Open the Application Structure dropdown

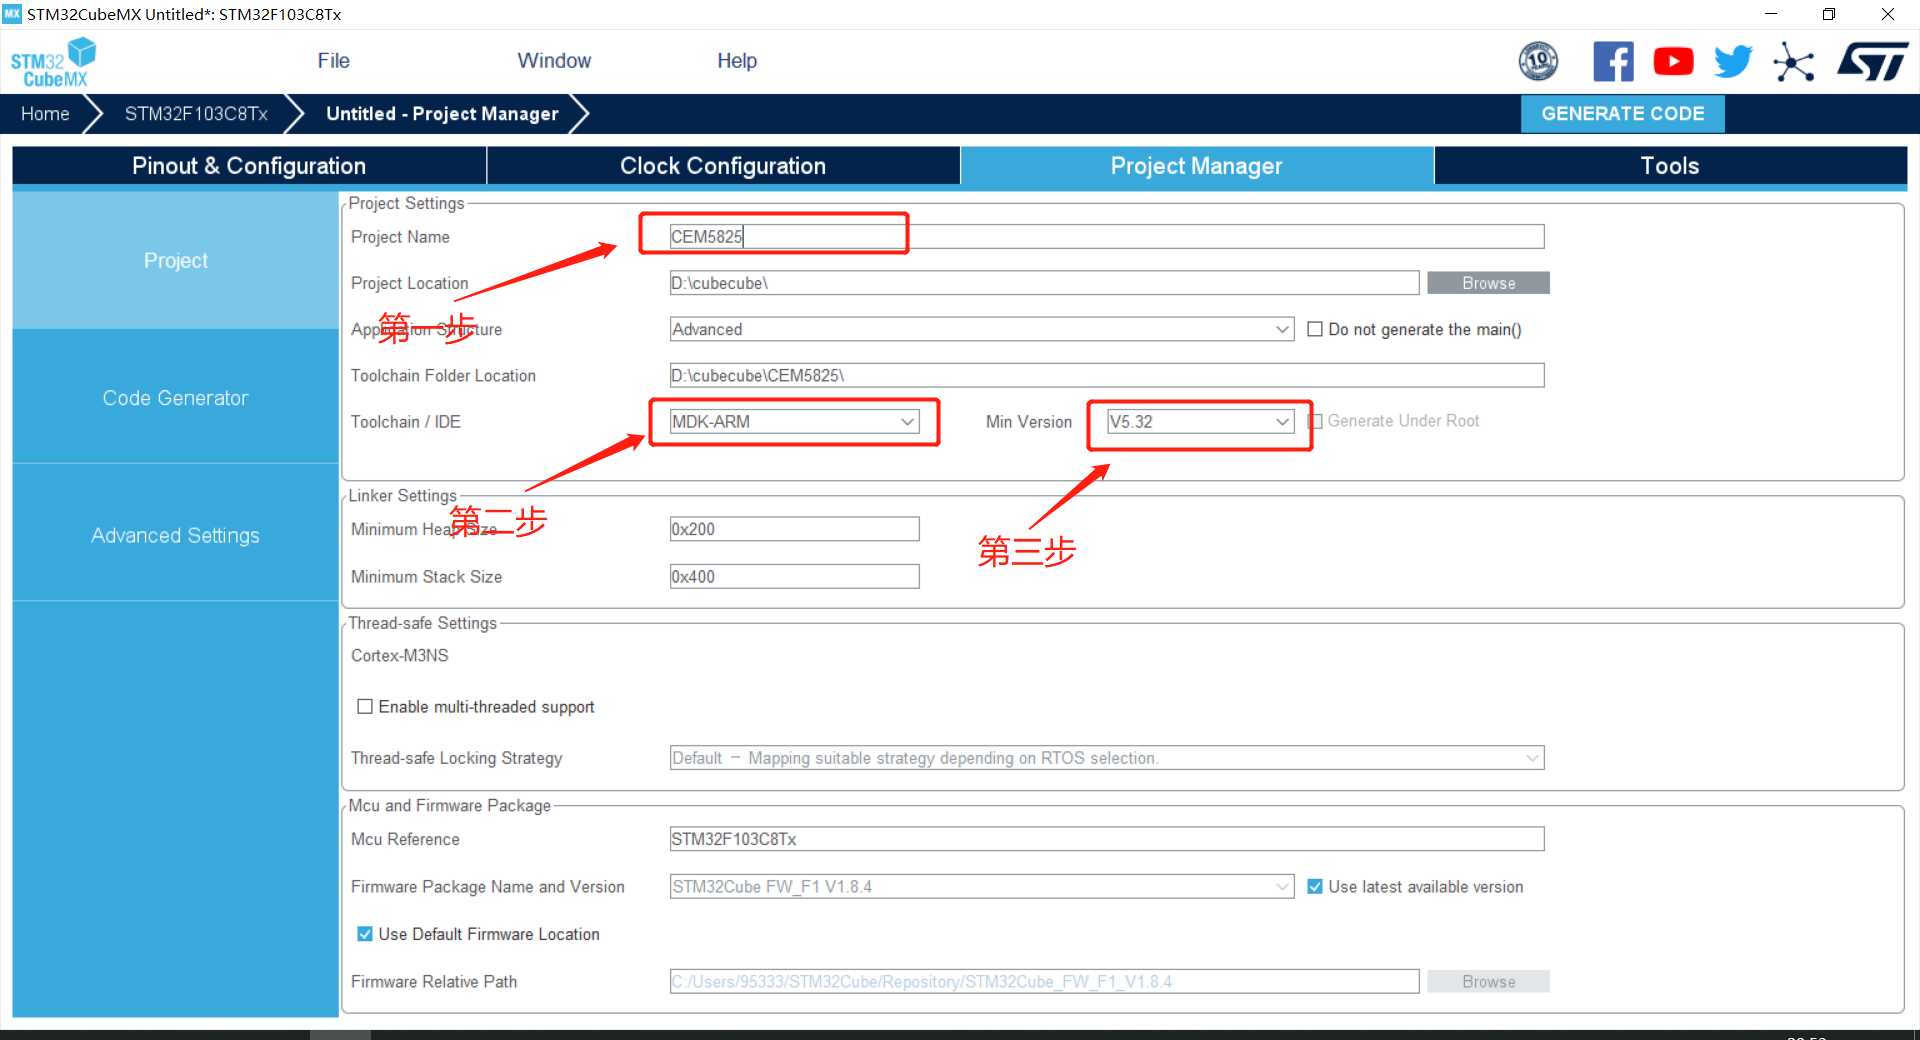pos(982,329)
